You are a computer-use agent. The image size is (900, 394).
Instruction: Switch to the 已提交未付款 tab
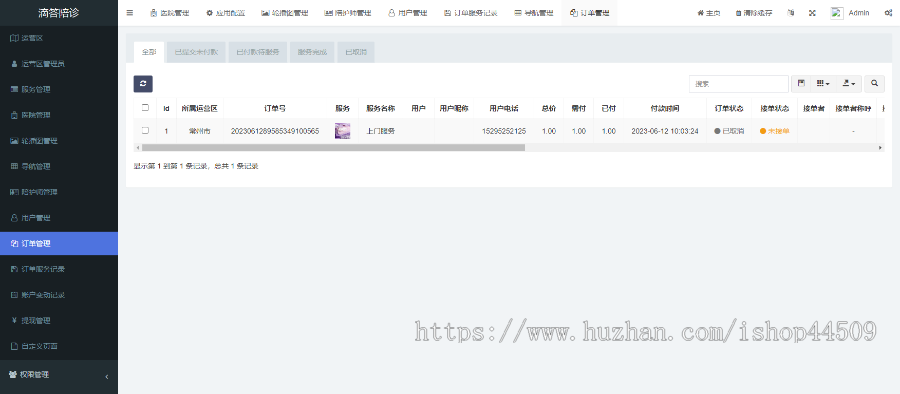tap(196, 52)
